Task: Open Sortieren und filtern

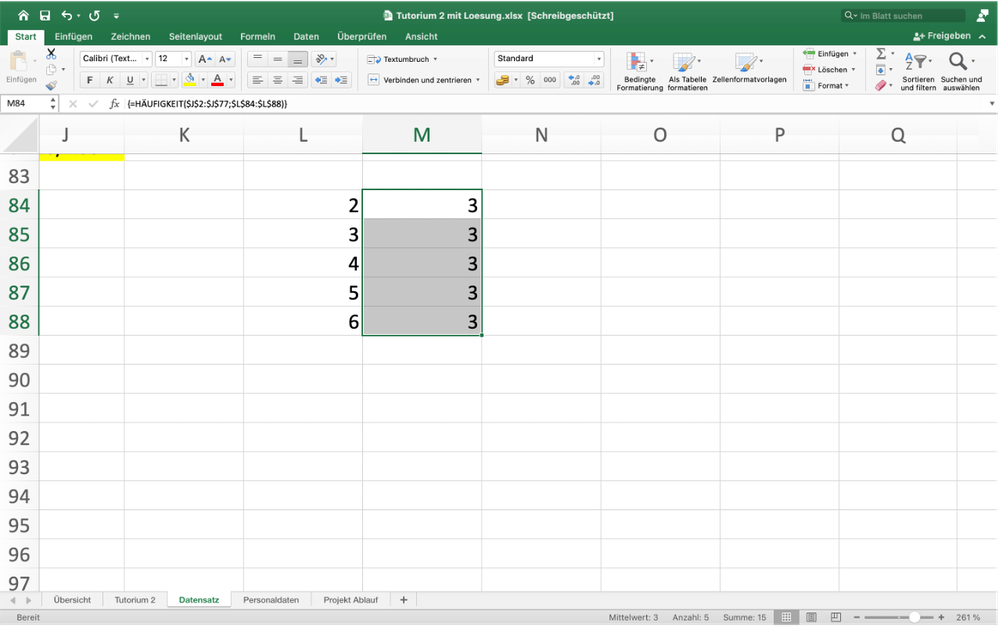Action: (918, 71)
